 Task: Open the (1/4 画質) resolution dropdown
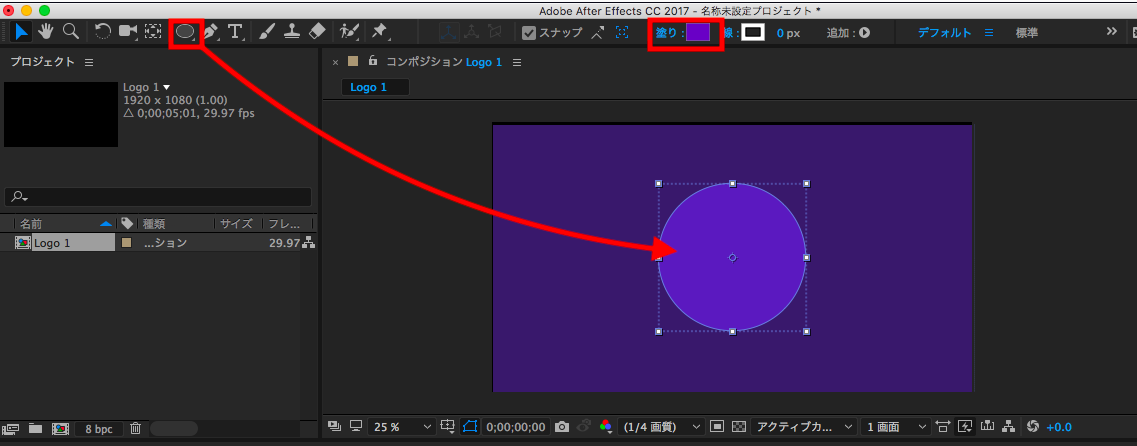click(x=662, y=427)
